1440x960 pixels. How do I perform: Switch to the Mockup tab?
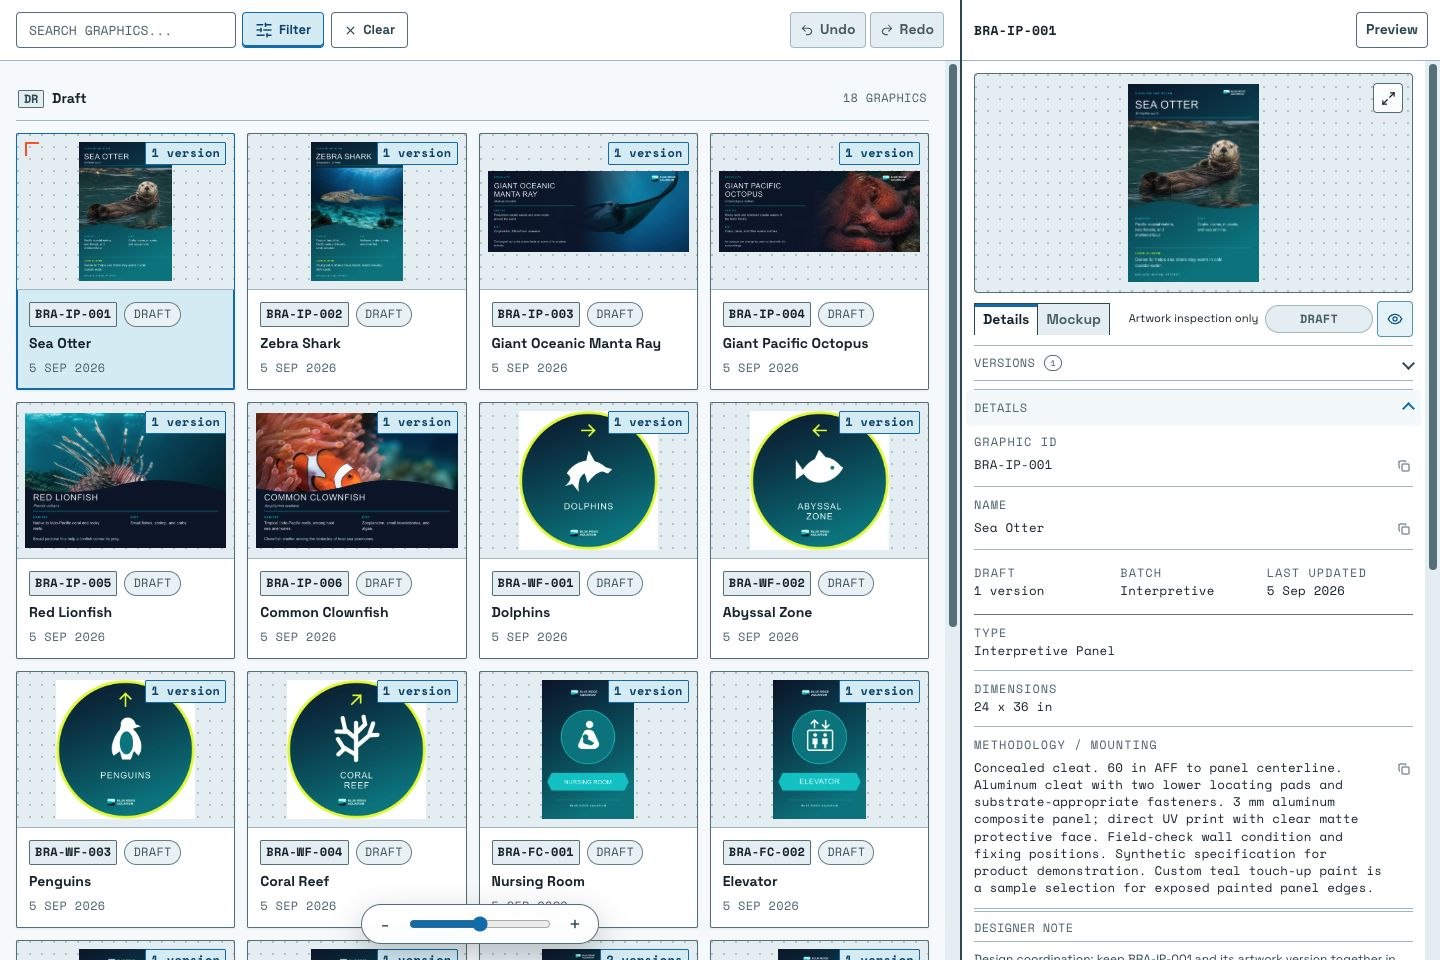tap(1073, 319)
